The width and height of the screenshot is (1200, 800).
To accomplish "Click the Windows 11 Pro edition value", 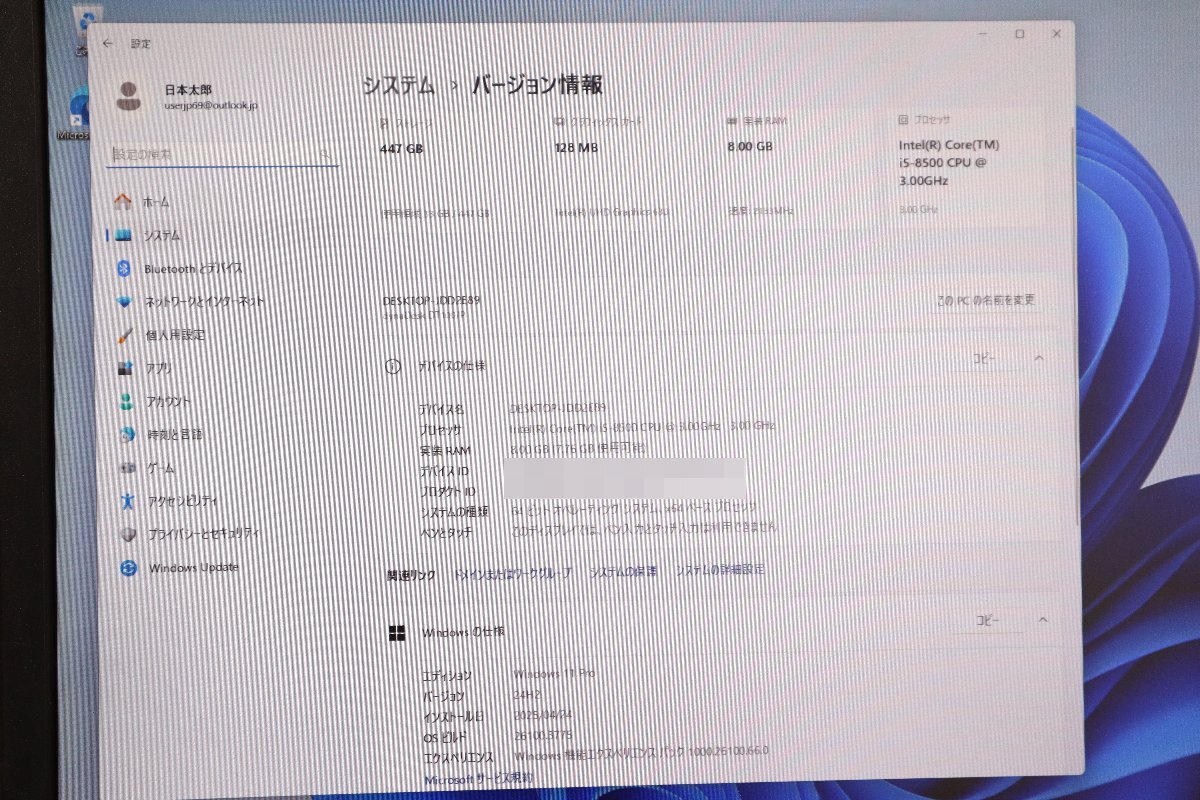I will click(553, 674).
